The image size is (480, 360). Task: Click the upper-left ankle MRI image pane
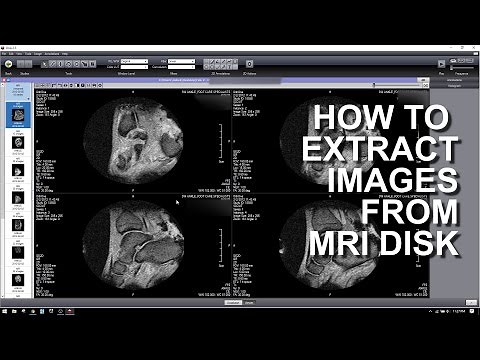click(x=133, y=141)
